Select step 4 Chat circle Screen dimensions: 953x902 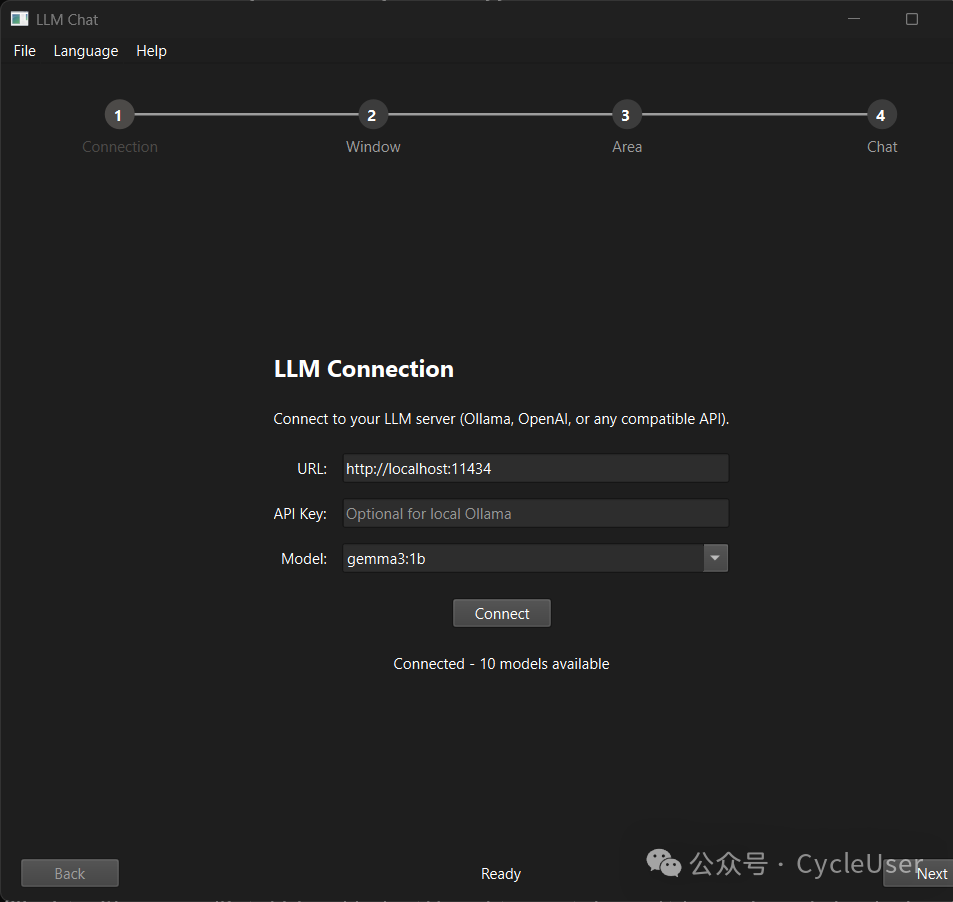pos(881,115)
